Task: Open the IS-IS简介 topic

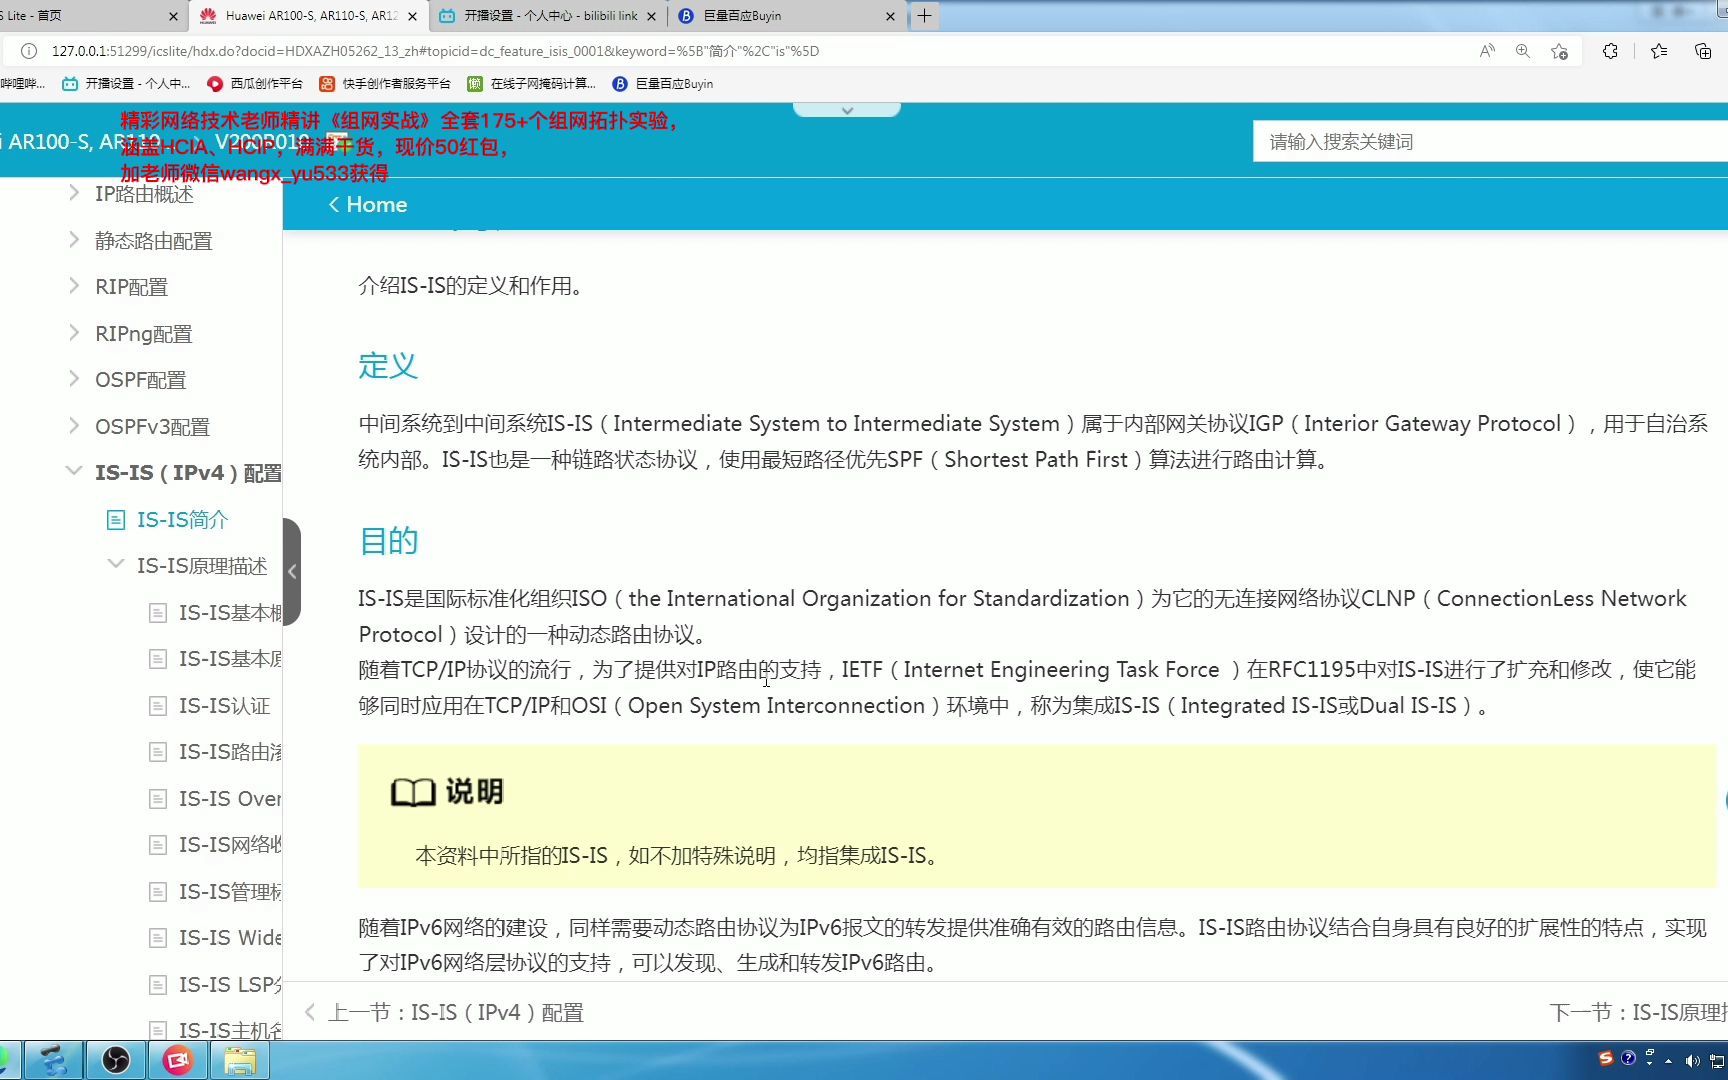Action: [183, 519]
